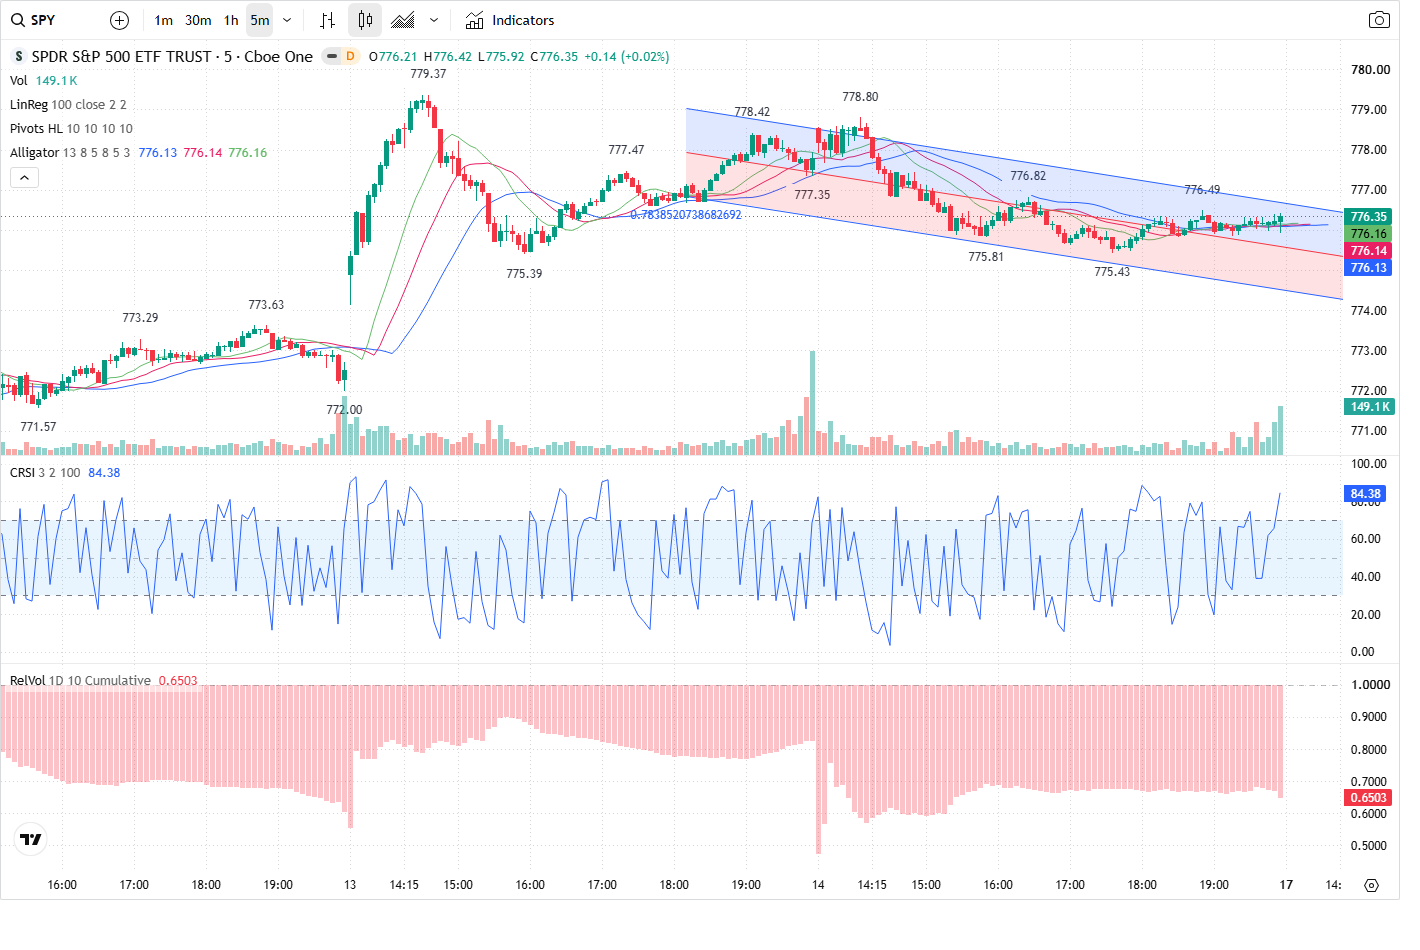Image resolution: width=1420 pixels, height=950 pixels.
Task: Select the Area chart style icon
Action: [x=403, y=20]
